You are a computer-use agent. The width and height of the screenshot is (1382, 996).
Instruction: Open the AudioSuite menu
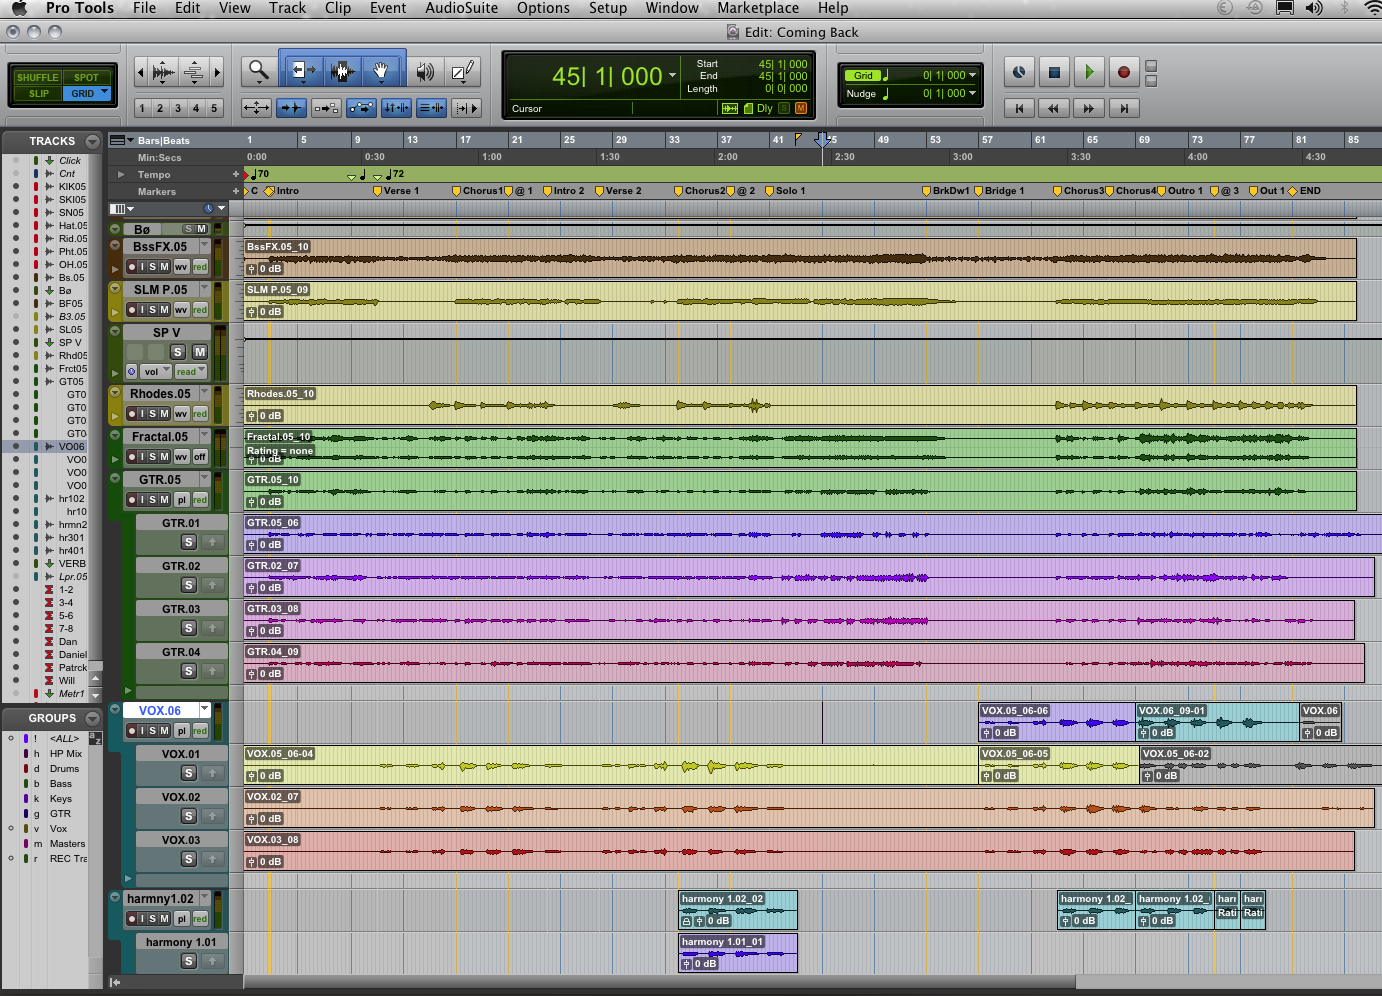pyautogui.click(x=461, y=8)
